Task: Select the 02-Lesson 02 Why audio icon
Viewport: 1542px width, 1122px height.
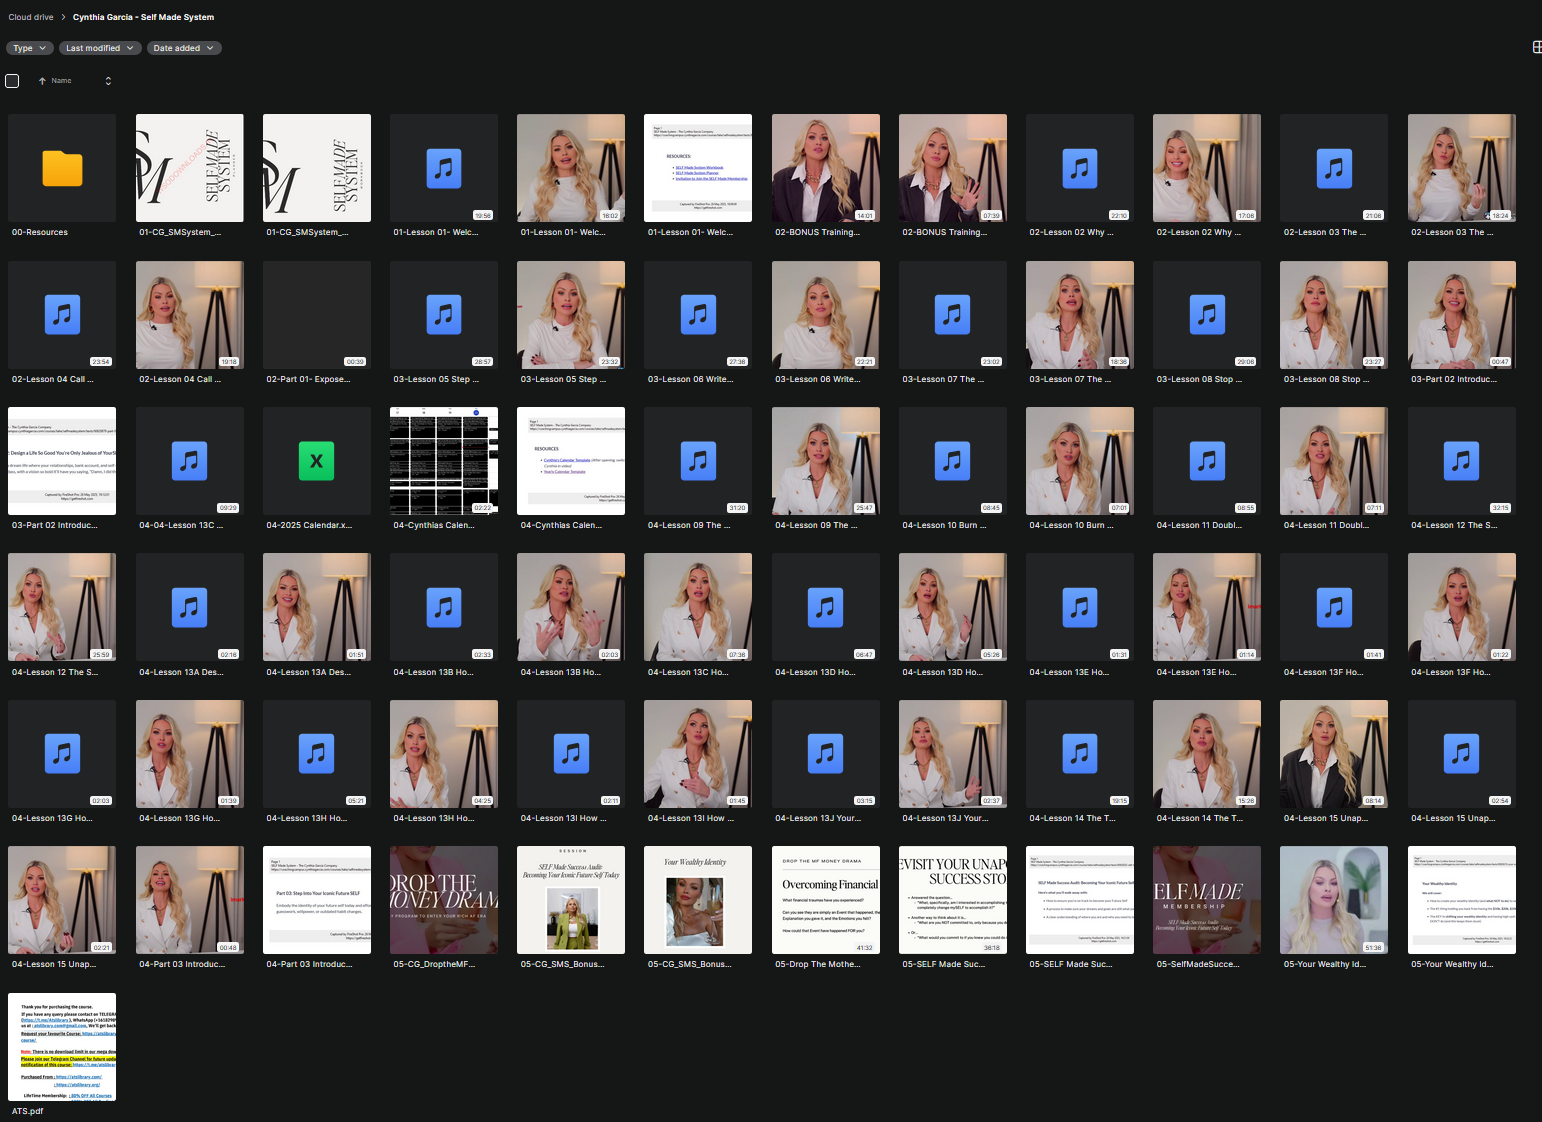Action: pos(1079,168)
